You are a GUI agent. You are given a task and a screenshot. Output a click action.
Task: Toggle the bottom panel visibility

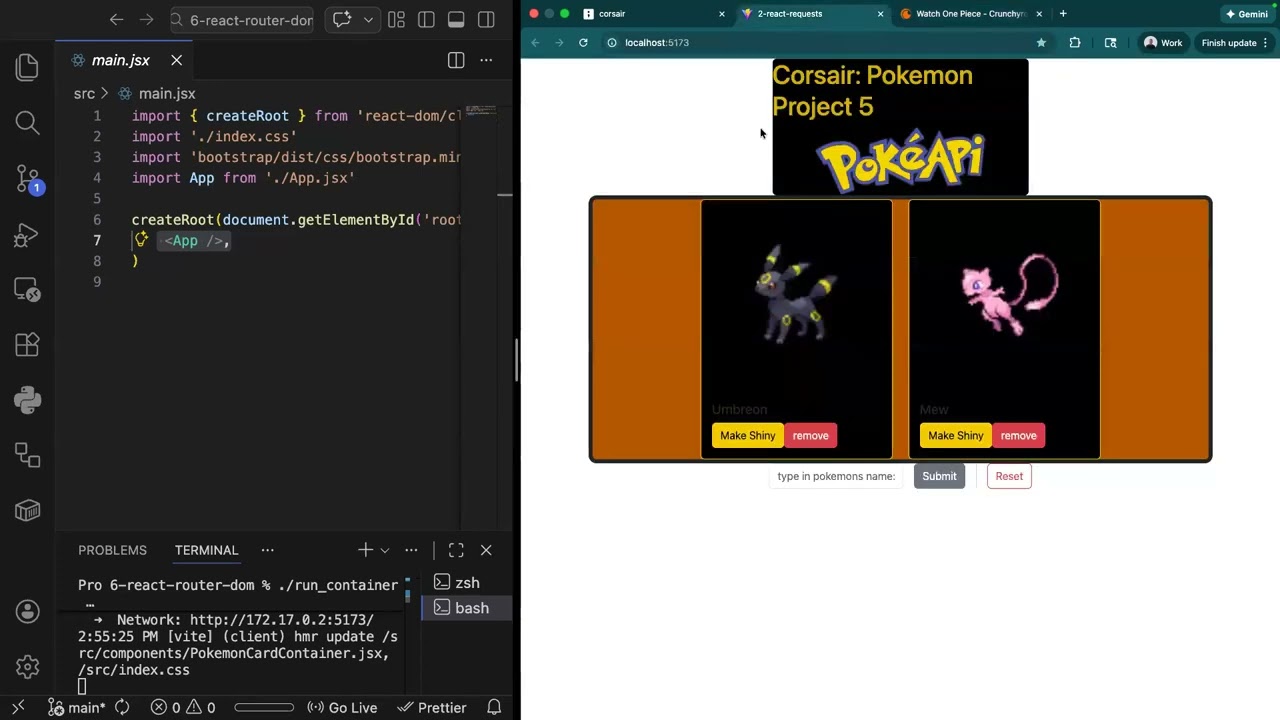pyautogui.click(x=456, y=19)
